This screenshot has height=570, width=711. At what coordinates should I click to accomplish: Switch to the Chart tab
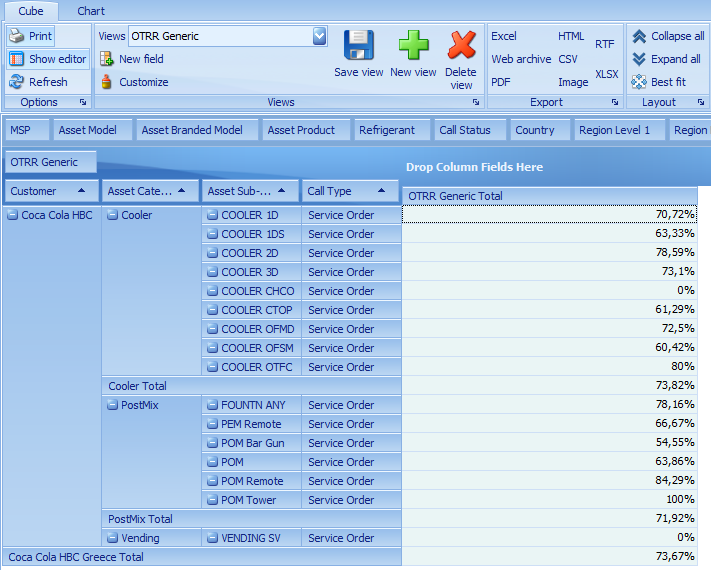click(91, 11)
